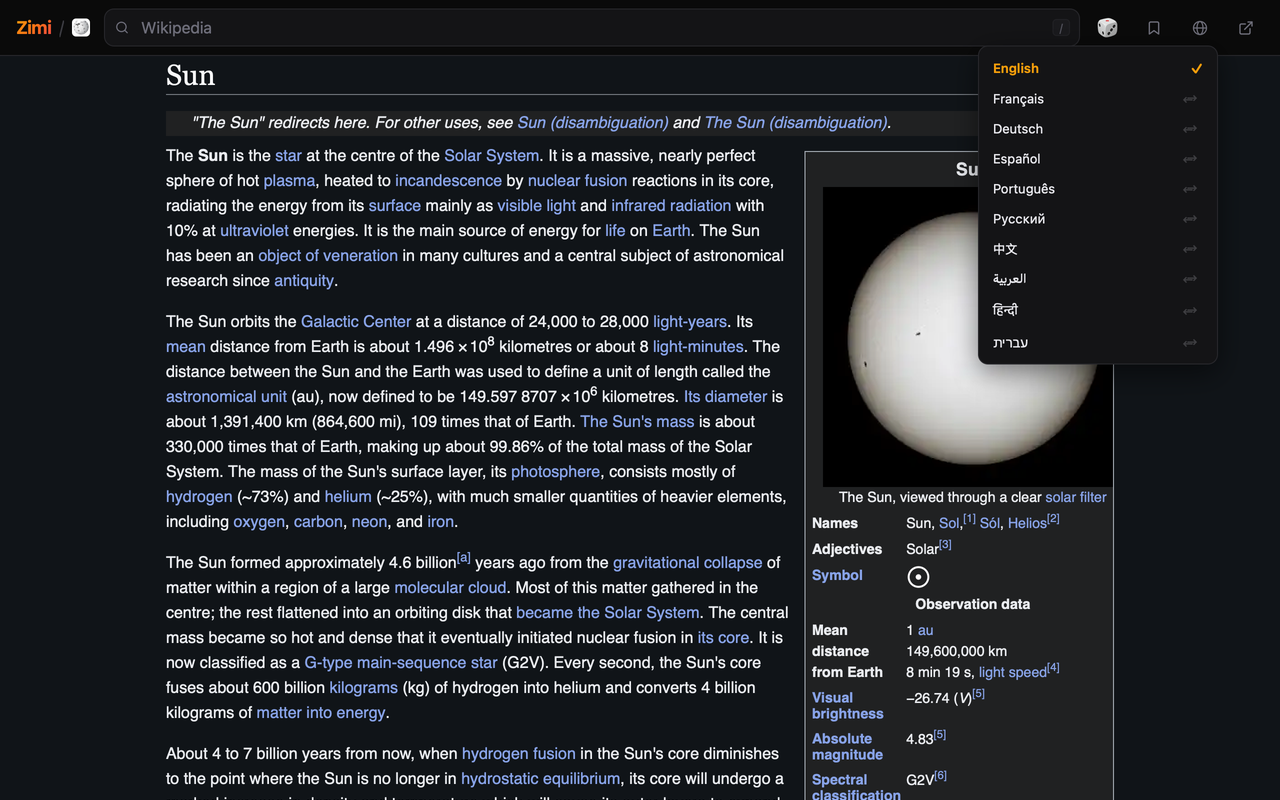Switch language to Français
This screenshot has height=800, width=1280.
tap(1097, 99)
